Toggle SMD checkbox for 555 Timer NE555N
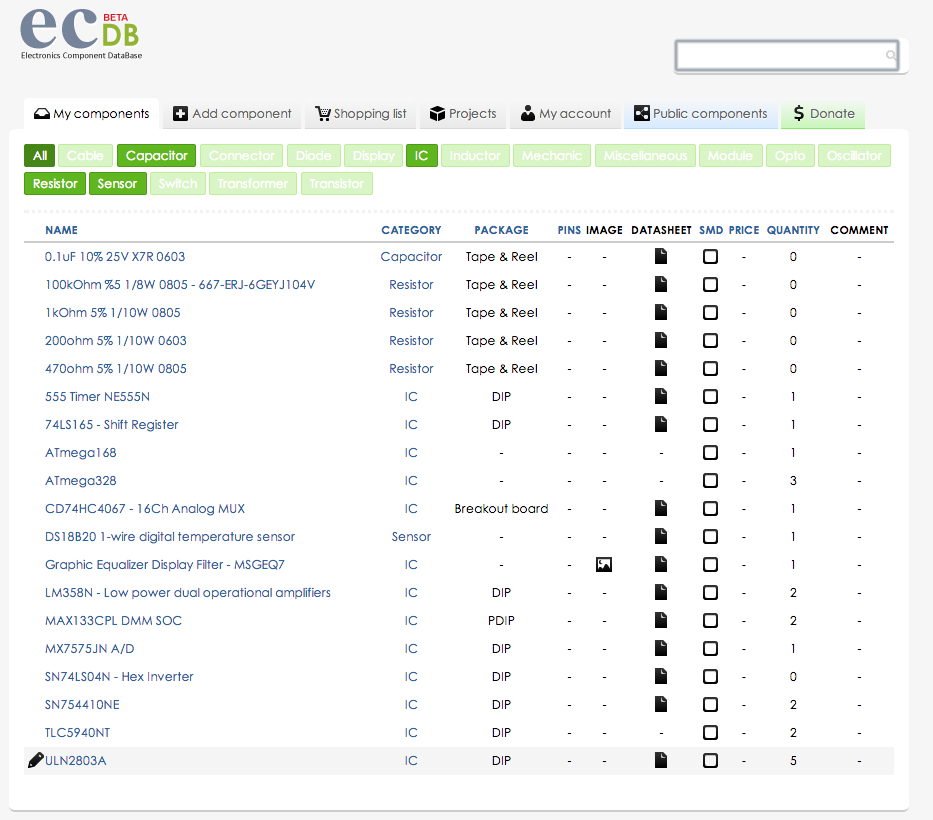Viewport: 933px width, 820px height. 710,396
